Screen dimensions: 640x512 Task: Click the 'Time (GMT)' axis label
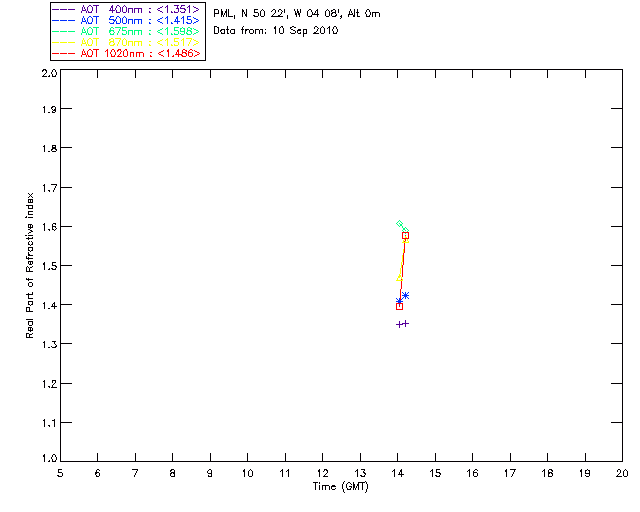pyautogui.click(x=340, y=486)
